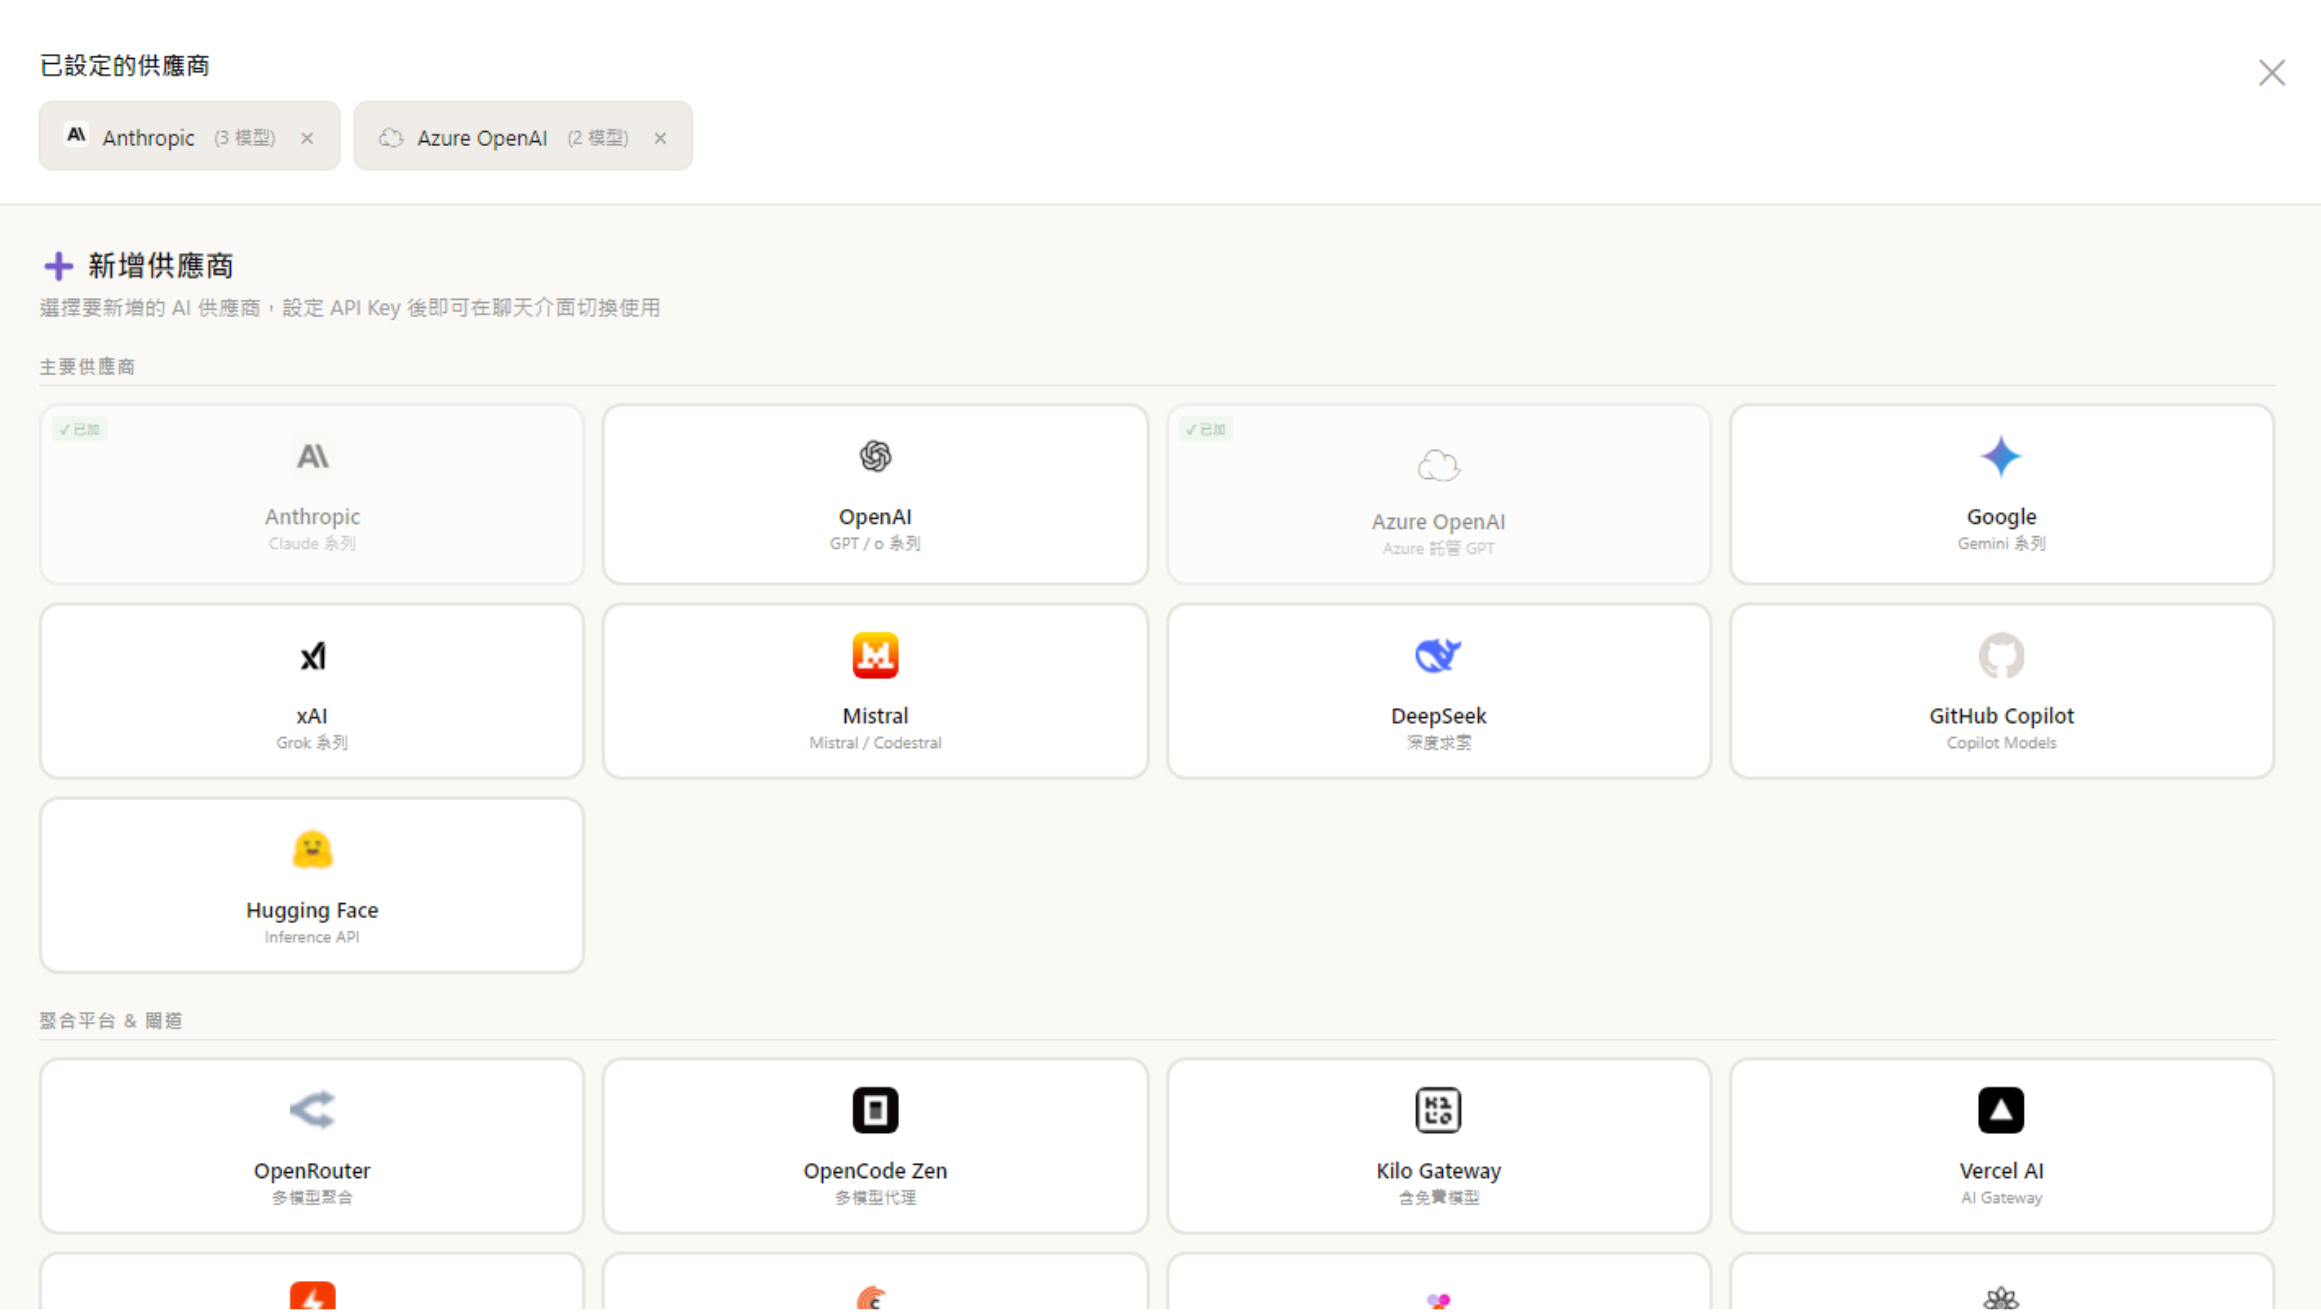Image resolution: width=2321 pixels, height=1315 pixels.
Task: Choose the OpenAI knot logo card icon
Action: (875, 456)
